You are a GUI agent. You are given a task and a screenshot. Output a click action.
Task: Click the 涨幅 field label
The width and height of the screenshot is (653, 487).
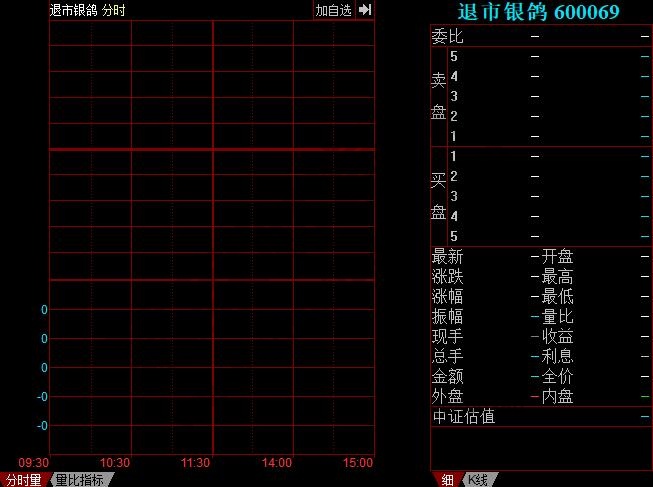point(447,297)
